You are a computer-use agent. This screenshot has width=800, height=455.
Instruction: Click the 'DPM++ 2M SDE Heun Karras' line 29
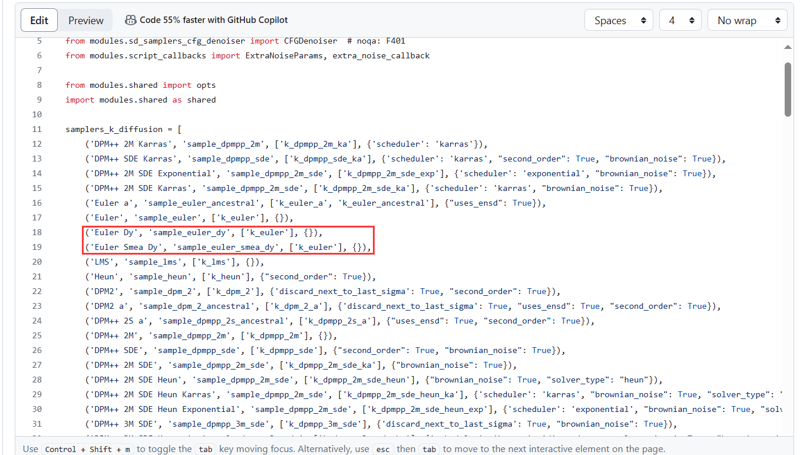433,395
